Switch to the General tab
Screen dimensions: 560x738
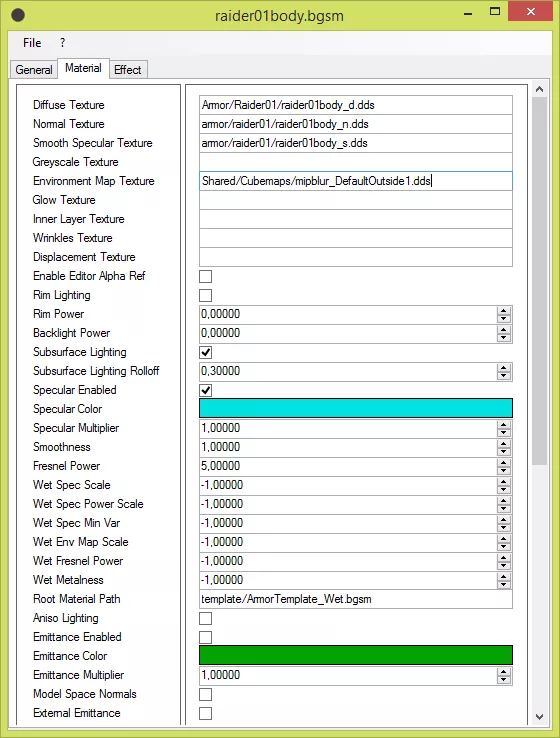(34, 70)
